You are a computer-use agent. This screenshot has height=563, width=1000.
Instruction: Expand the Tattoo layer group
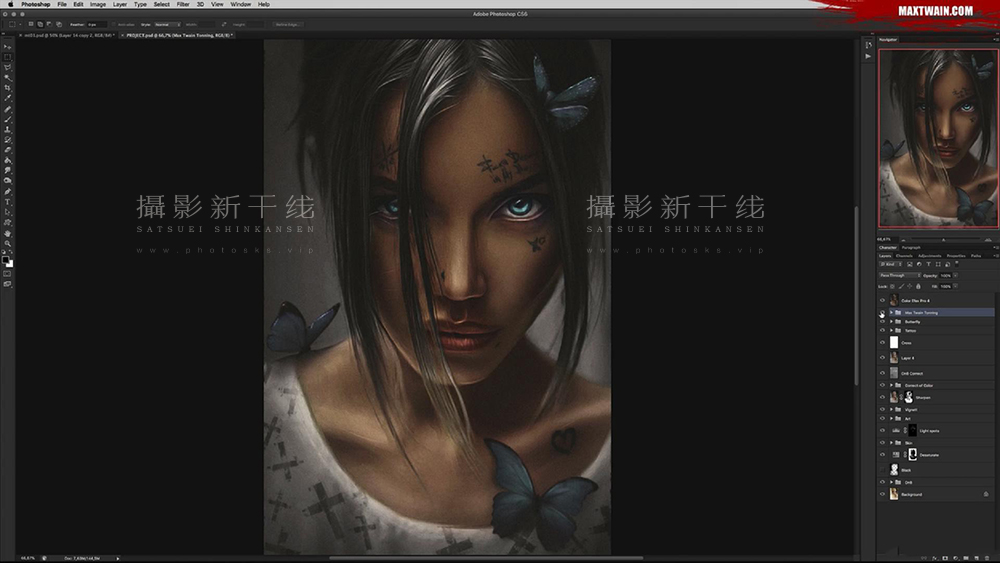pyautogui.click(x=892, y=330)
